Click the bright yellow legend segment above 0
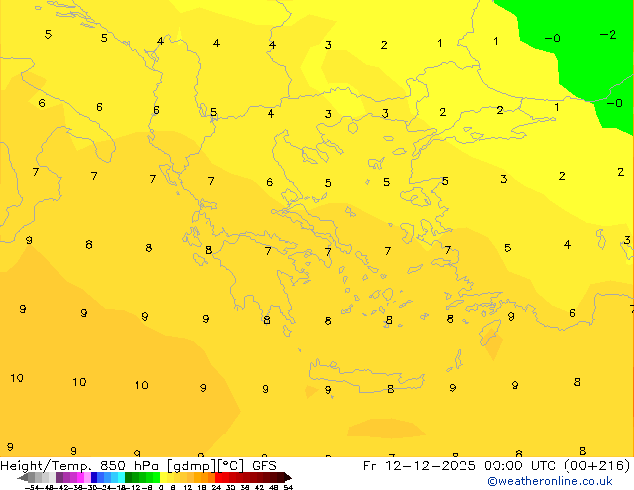This screenshot has height=490, width=634. [163, 477]
